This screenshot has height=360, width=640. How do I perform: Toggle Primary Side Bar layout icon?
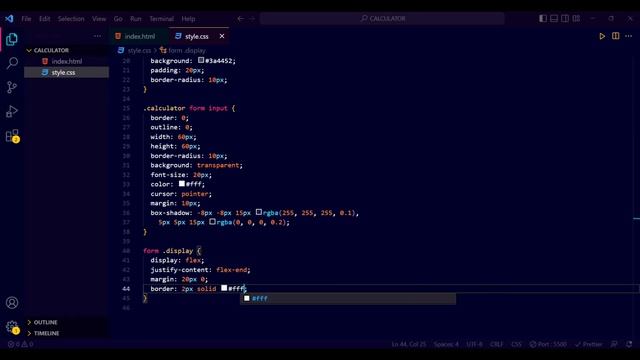pyautogui.click(x=543, y=18)
